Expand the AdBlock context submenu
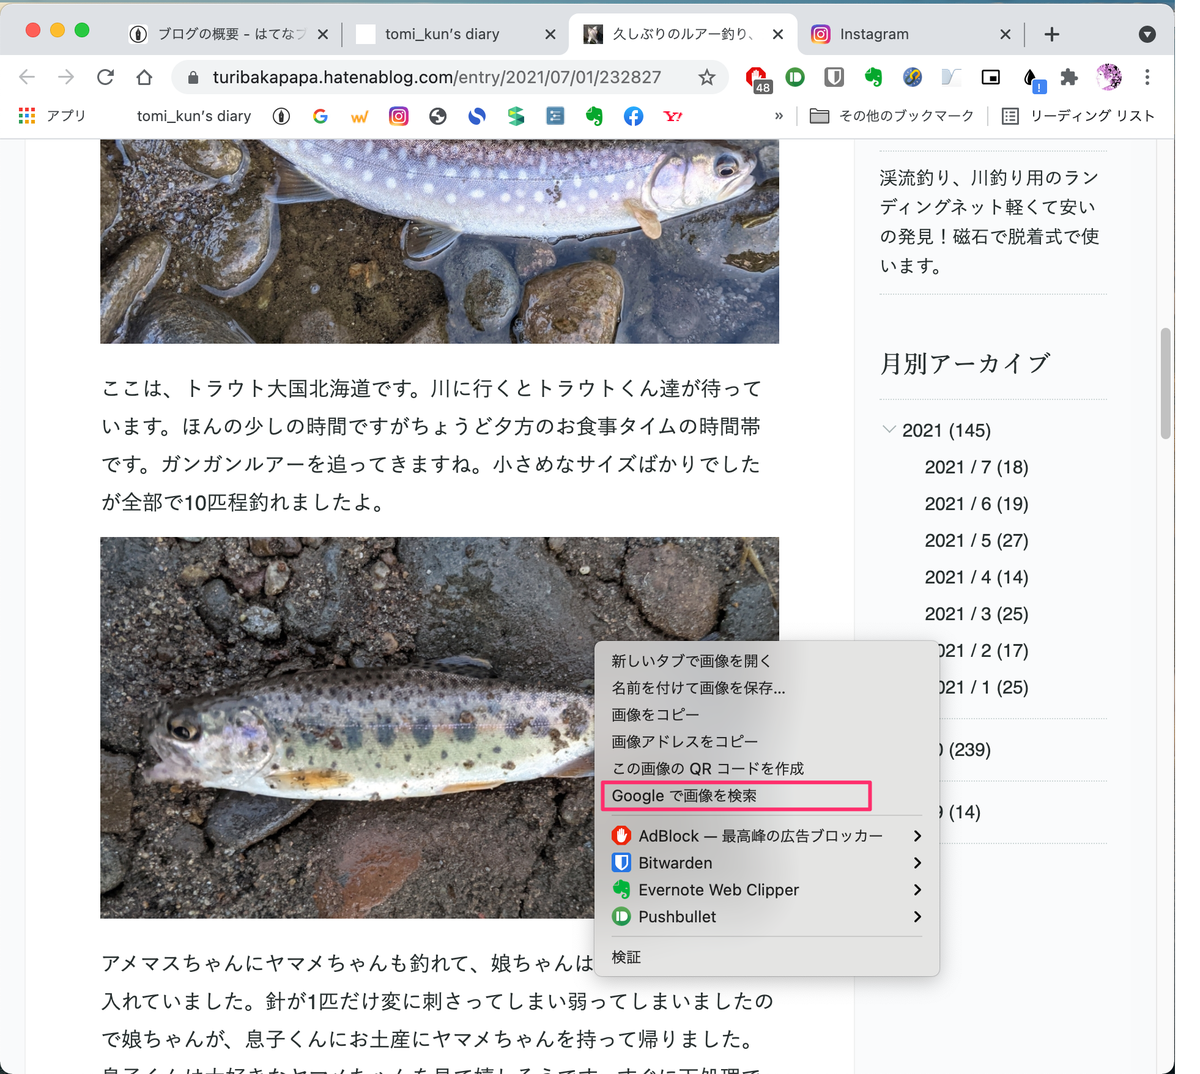 (x=767, y=836)
